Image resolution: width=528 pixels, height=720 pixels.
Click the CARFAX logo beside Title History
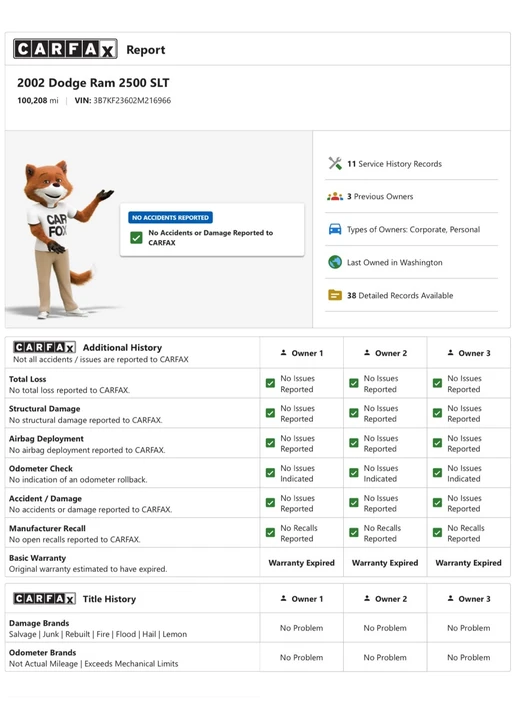44,599
